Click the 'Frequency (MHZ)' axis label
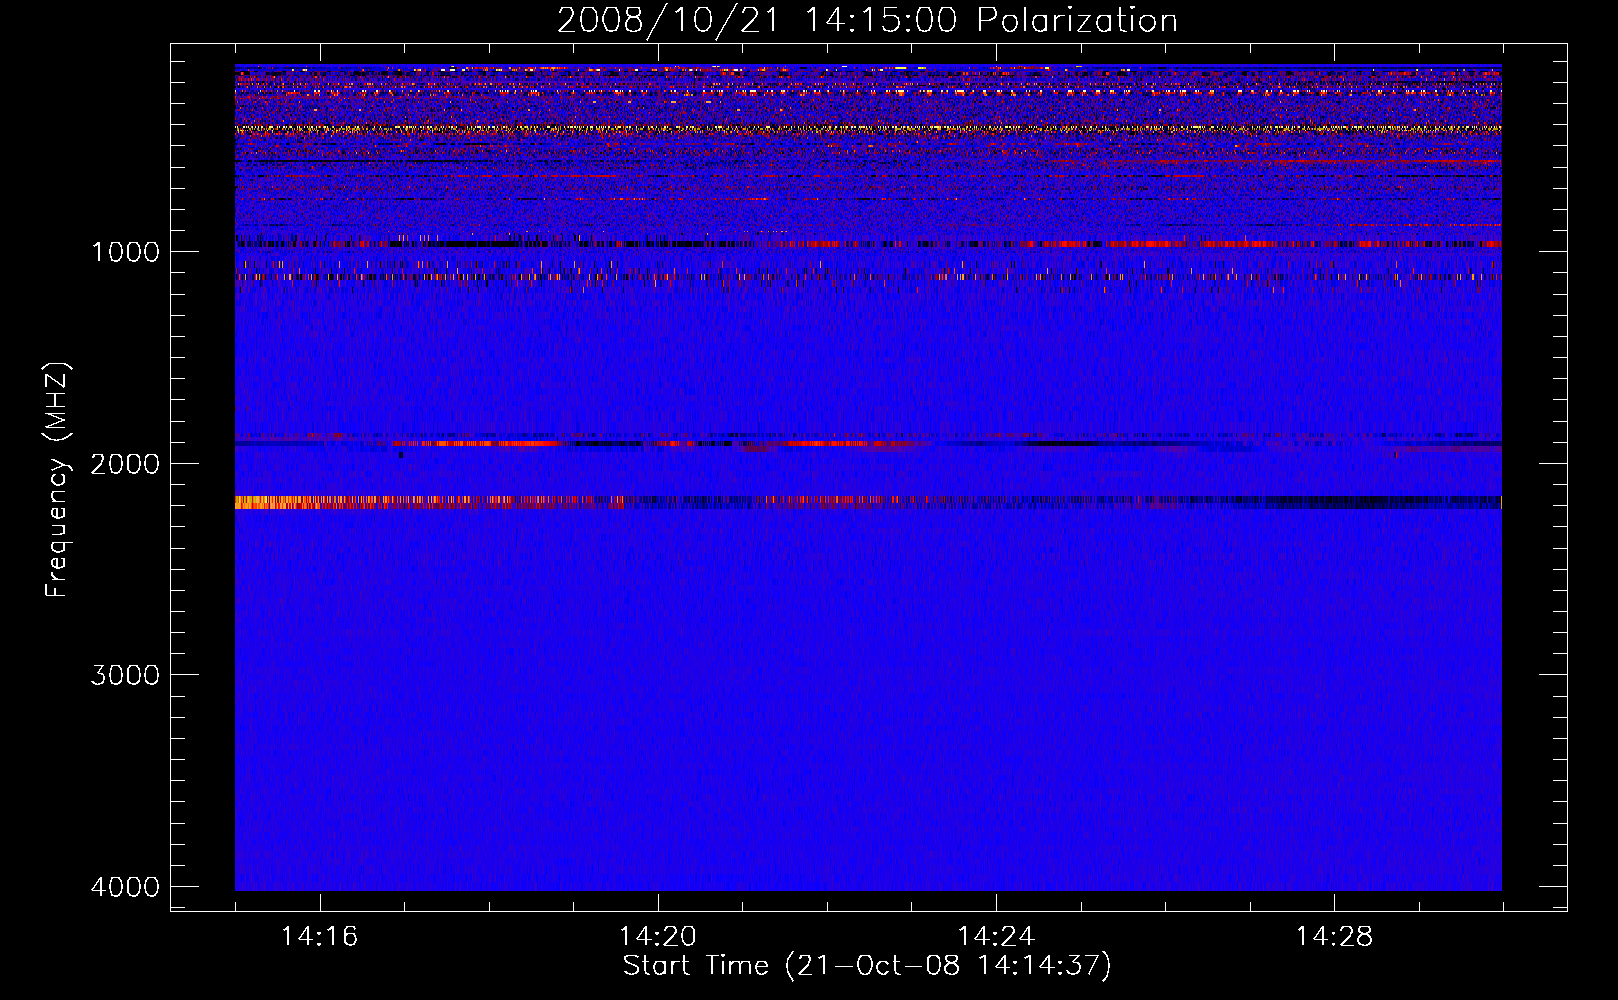Screen dimensions: 1618x1000 click(58, 480)
